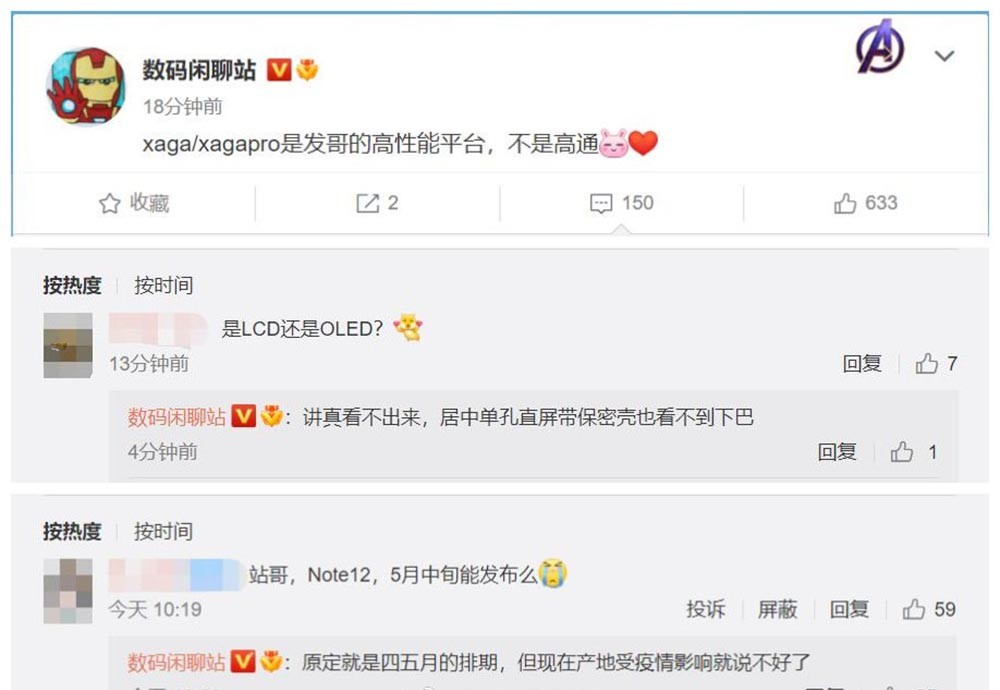
Task: Click 回复 on the blogger's 4分钟前 reply
Action: (837, 452)
